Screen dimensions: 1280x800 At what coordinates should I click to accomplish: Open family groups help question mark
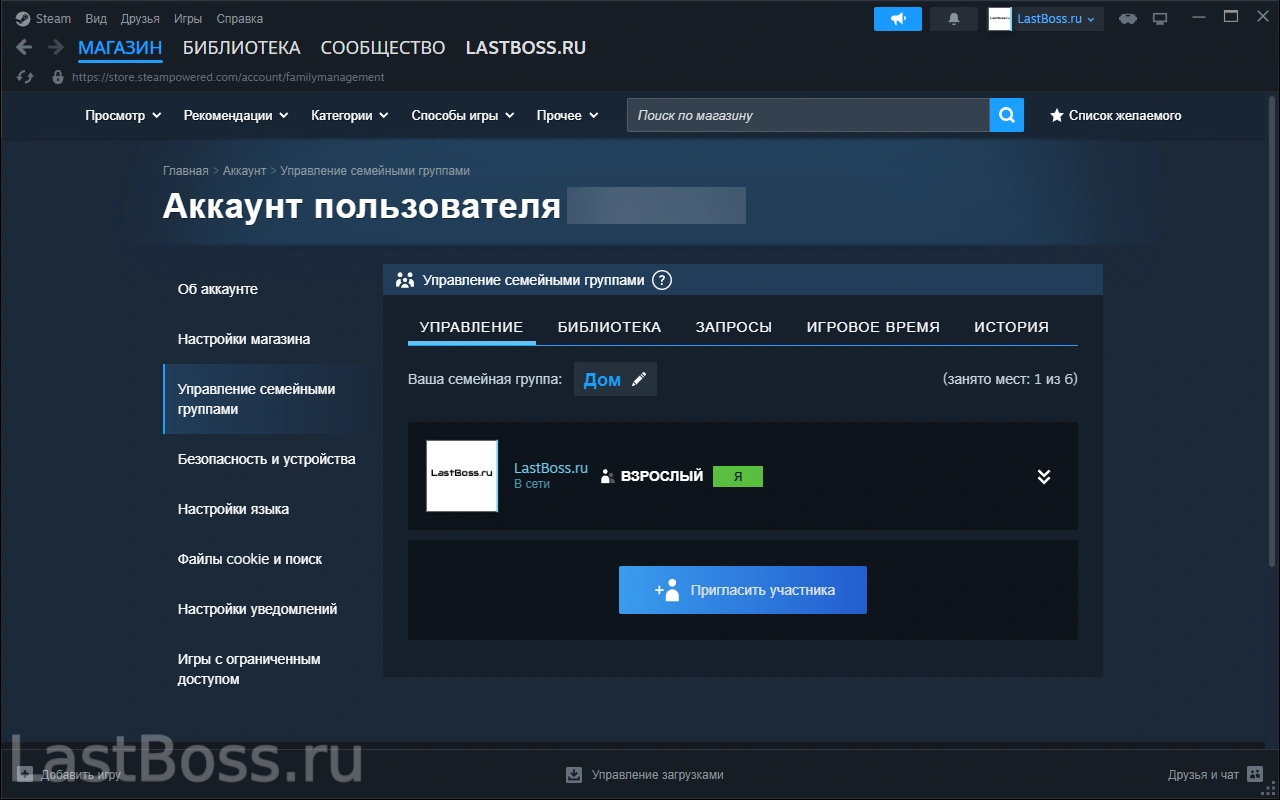(x=662, y=280)
